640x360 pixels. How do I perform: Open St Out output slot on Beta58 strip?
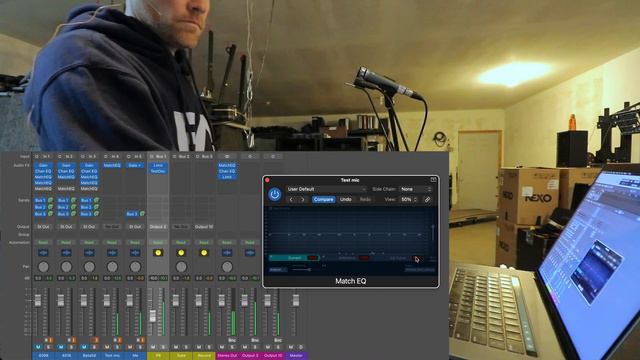pos(89,227)
